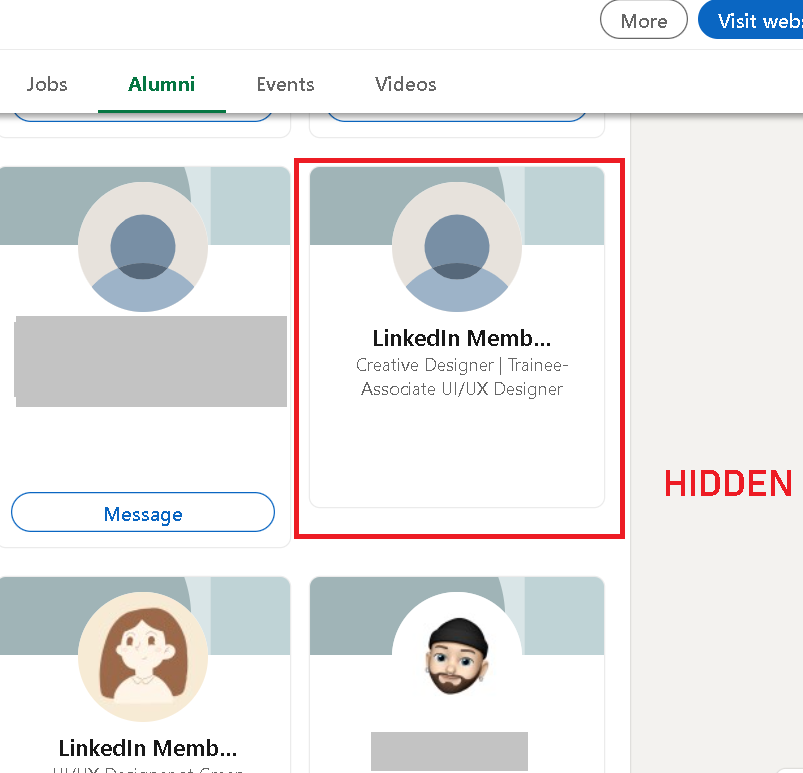Click LinkedIn Member name of Creative Designer card

click(462, 338)
